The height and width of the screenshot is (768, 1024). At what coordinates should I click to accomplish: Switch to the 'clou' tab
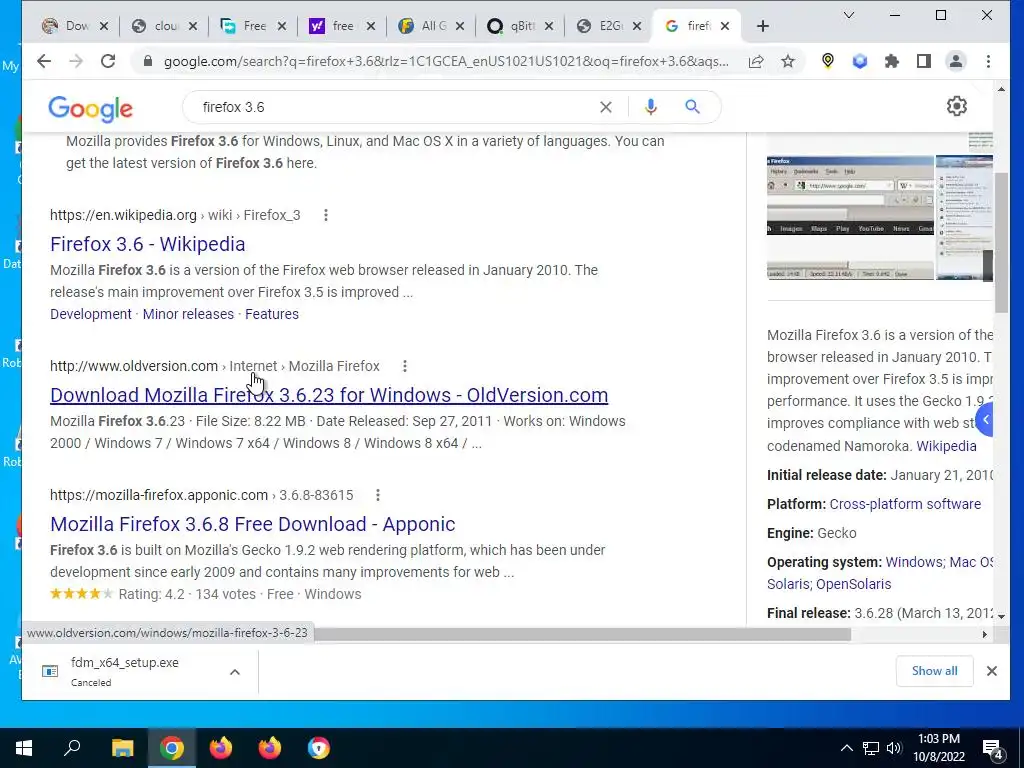point(163,26)
